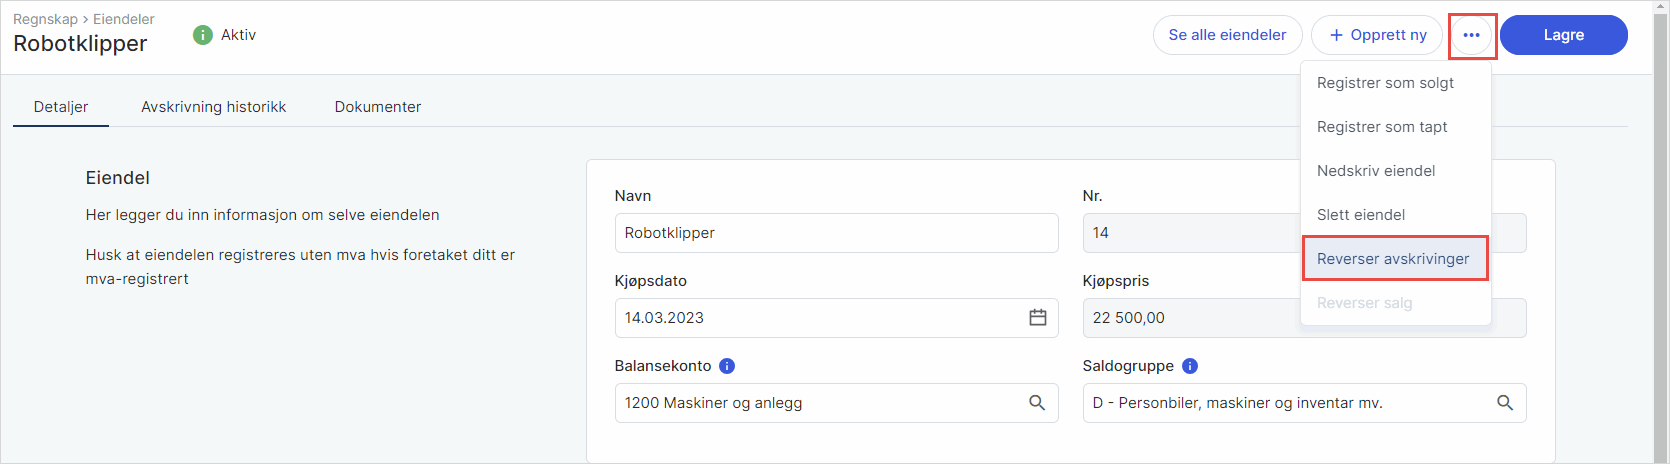Click the 'Opprett ny' button
The width and height of the screenshot is (1670, 464).
point(1377,35)
